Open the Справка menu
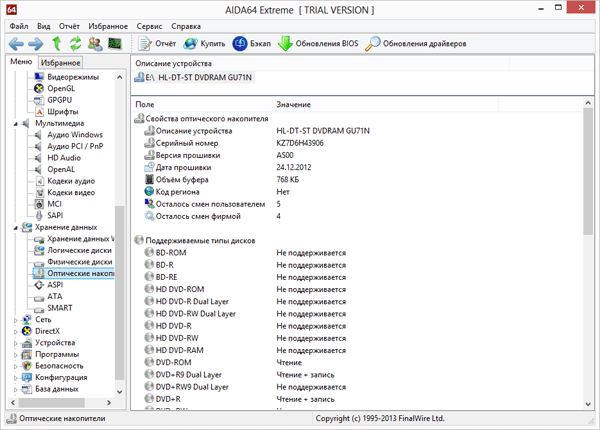Viewport: 600px width, 430px height. pyautogui.click(x=186, y=26)
